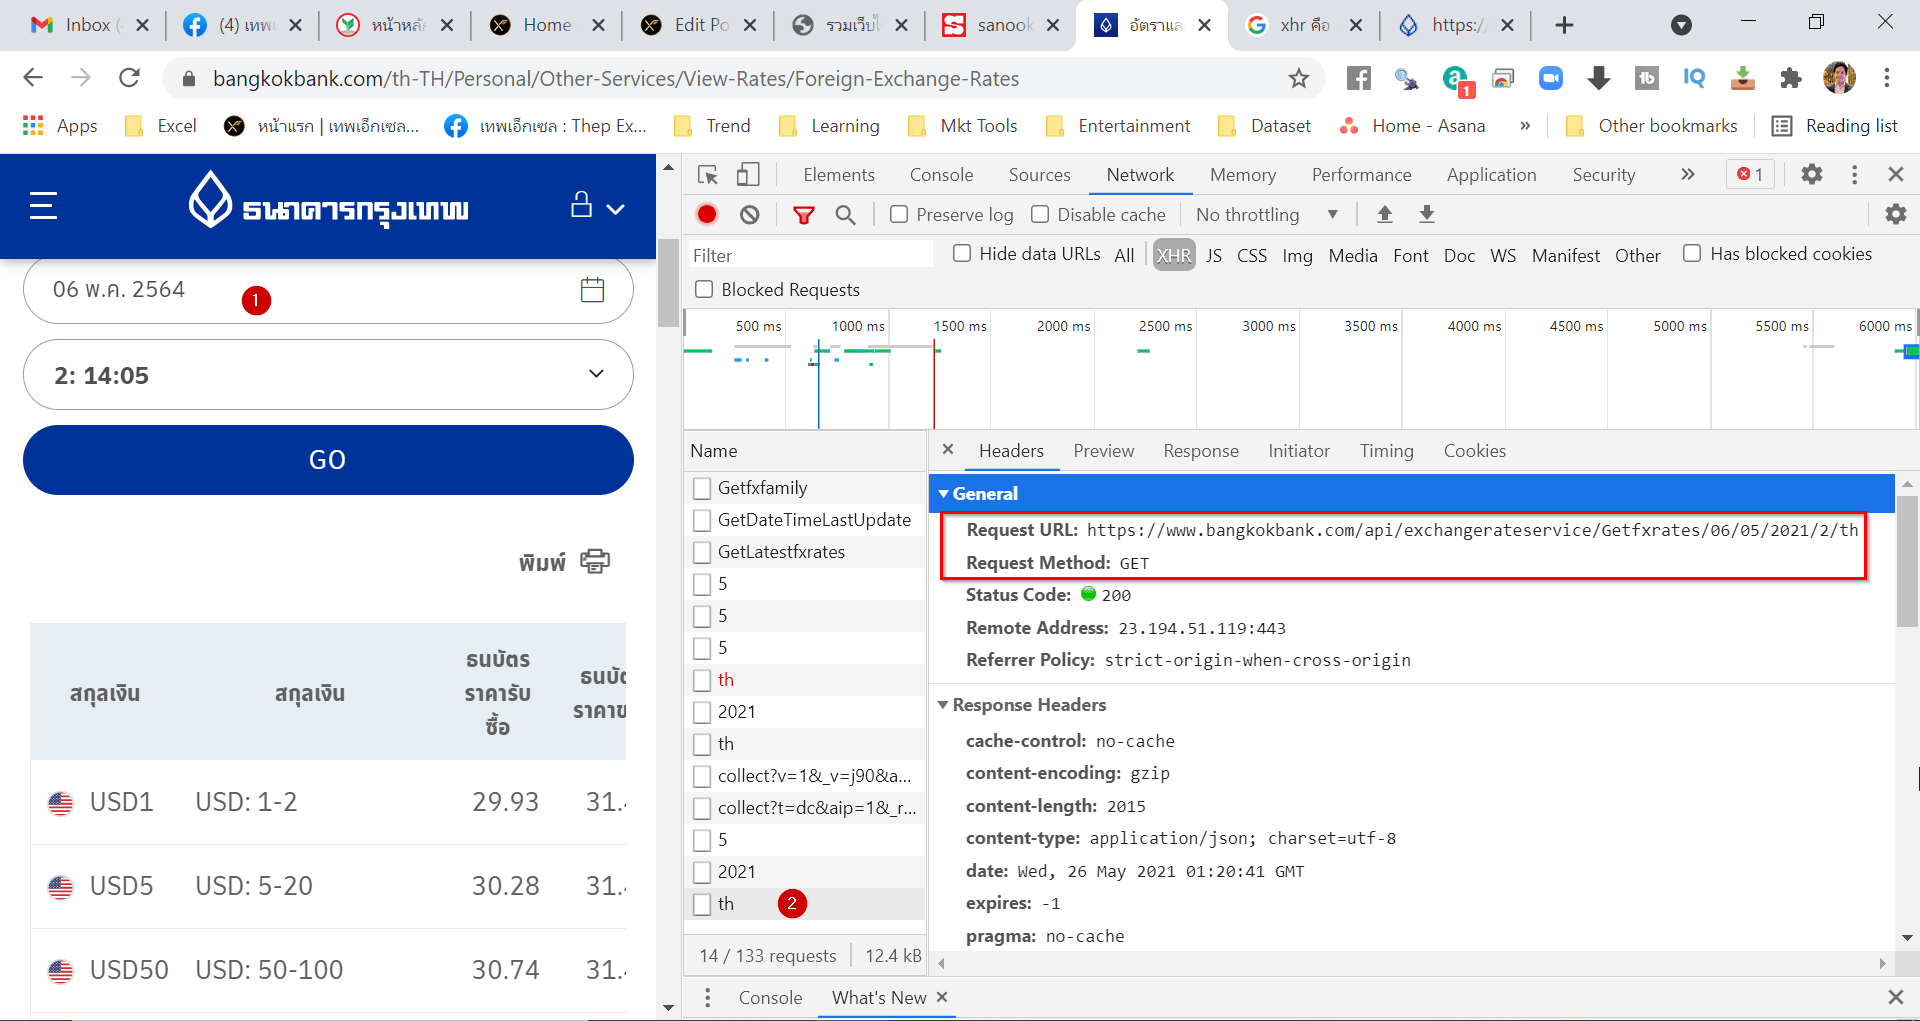Image resolution: width=1920 pixels, height=1021 pixels.
Task: Open the network filter toolbar
Action: [x=803, y=214]
